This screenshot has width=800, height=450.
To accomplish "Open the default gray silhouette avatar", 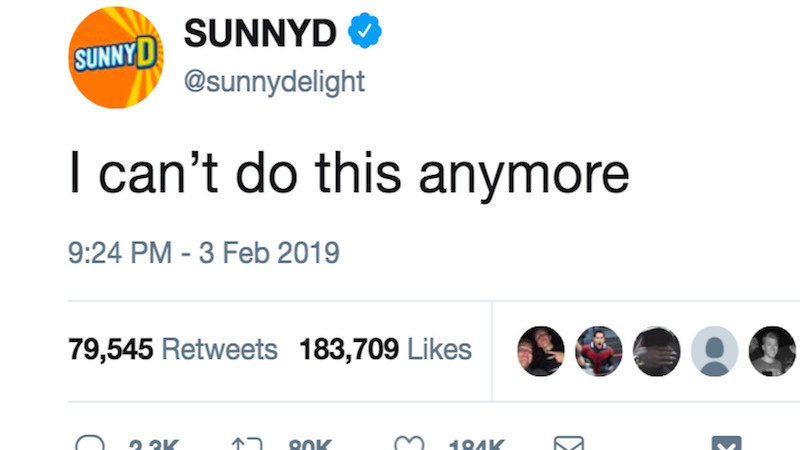I will coord(714,351).
